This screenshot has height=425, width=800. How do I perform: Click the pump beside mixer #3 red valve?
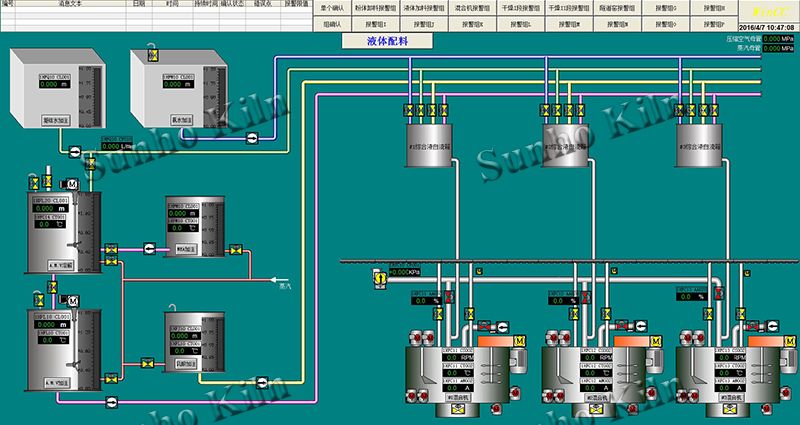pos(774,325)
